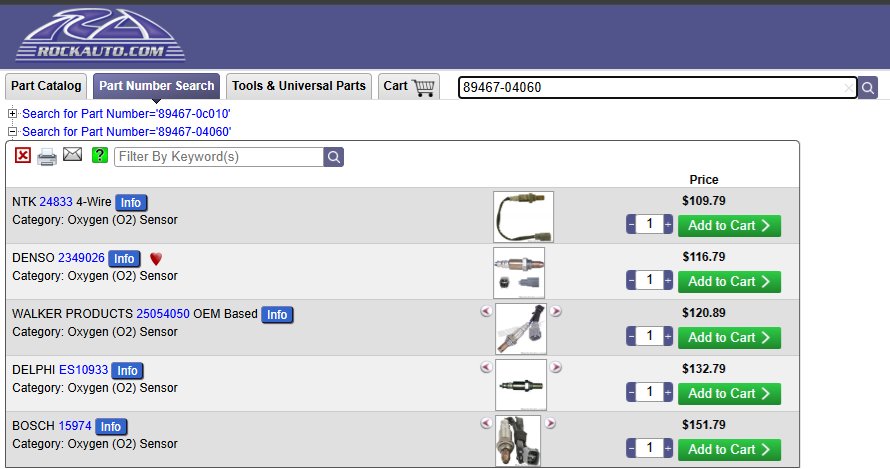Print the results with printer icon
The image size is (890, 469).
point(47,157)
